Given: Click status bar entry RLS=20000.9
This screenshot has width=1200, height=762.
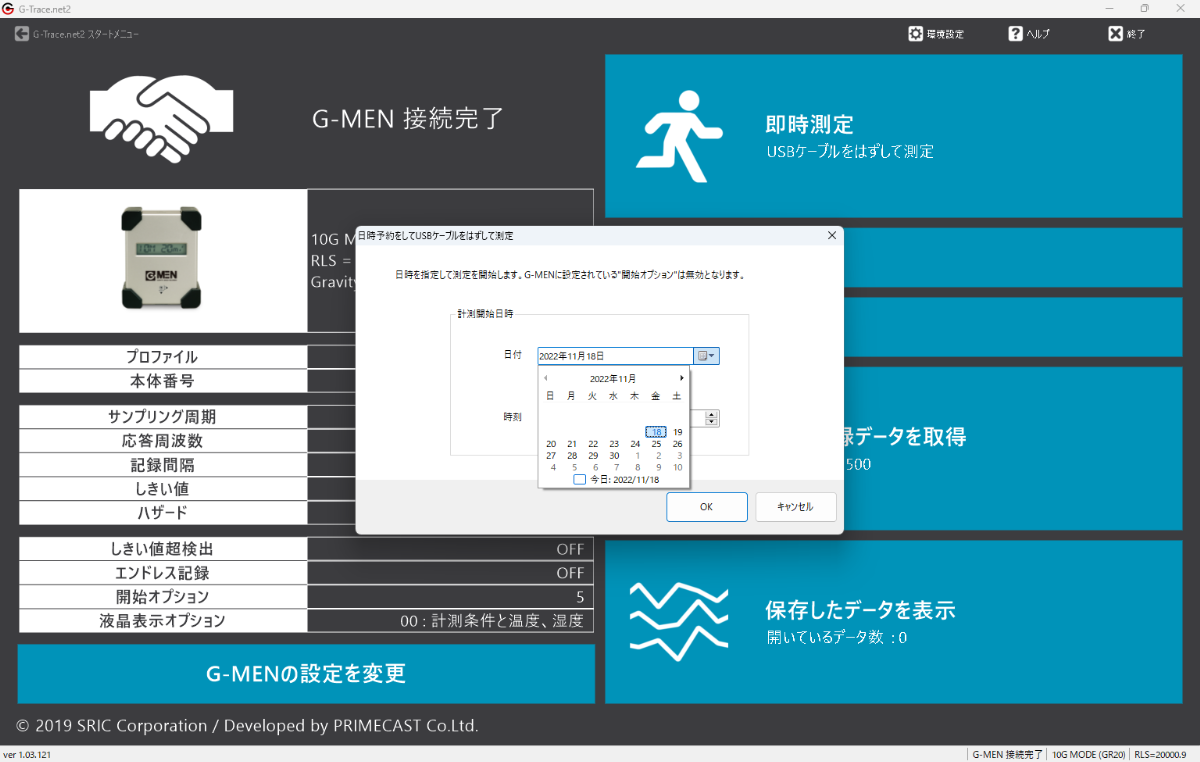Looking at the screenshot, I should [1160, 754].
